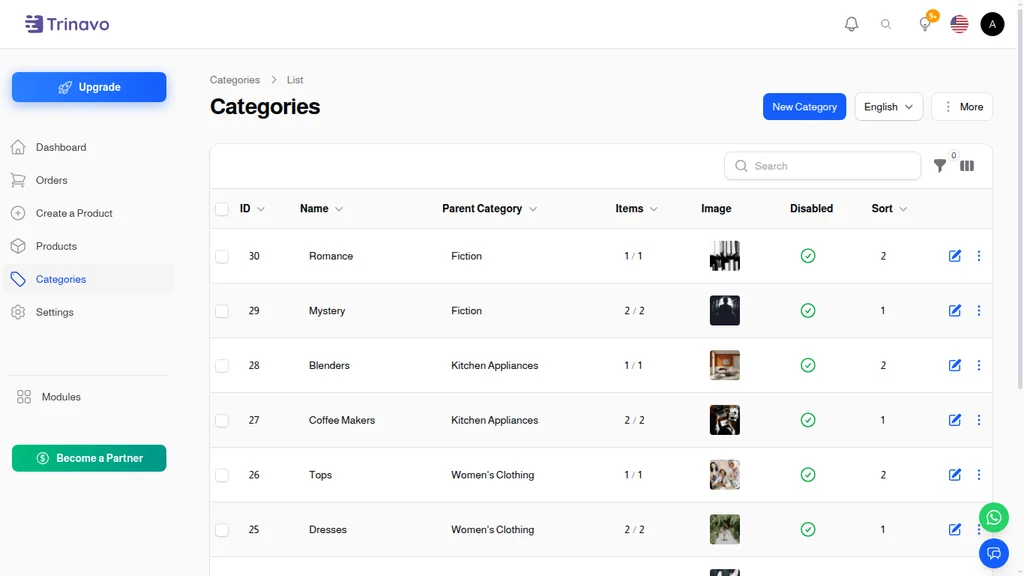Select all rows checkbox in header
Screen dimensions: 1024x576
click(222, 209)
